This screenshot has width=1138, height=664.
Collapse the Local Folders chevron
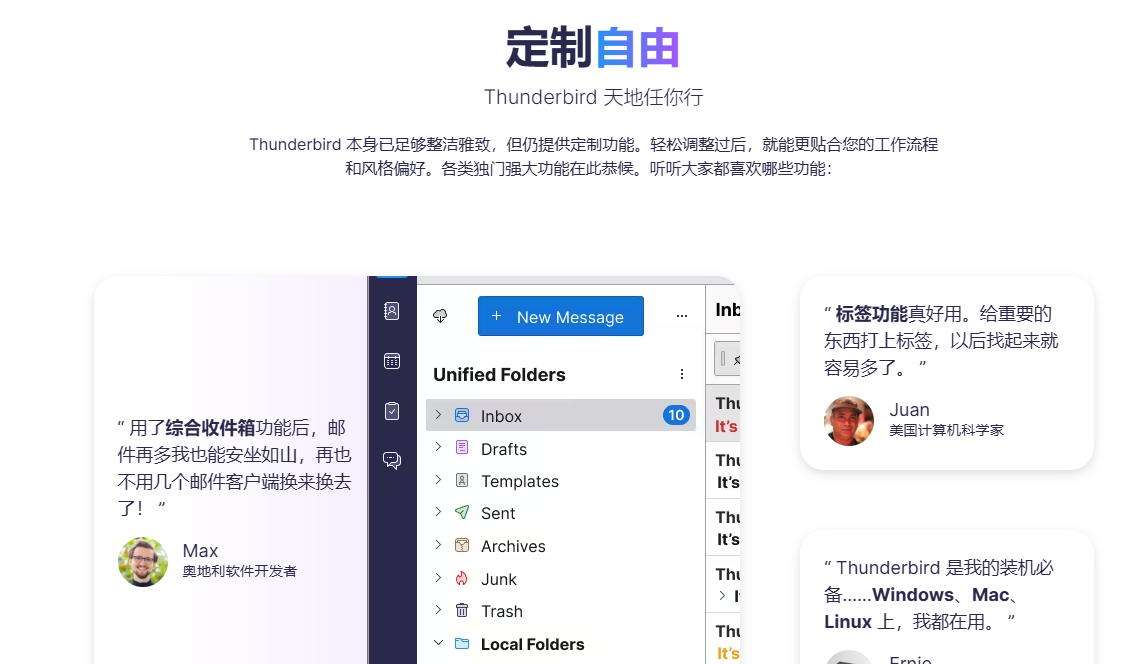click(438, 643)
